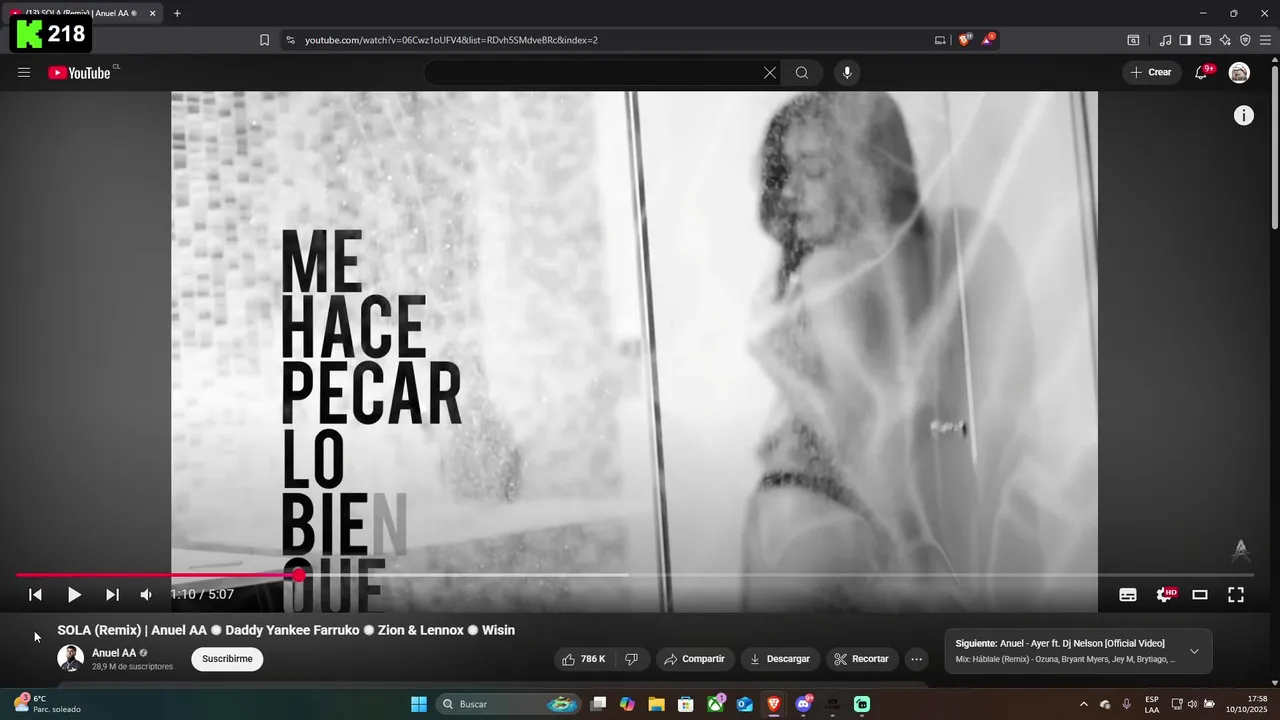The width and height of the screenshot is (1280, 720).
Task: View site information icon beside URL
Action: [x=290, y=40]
